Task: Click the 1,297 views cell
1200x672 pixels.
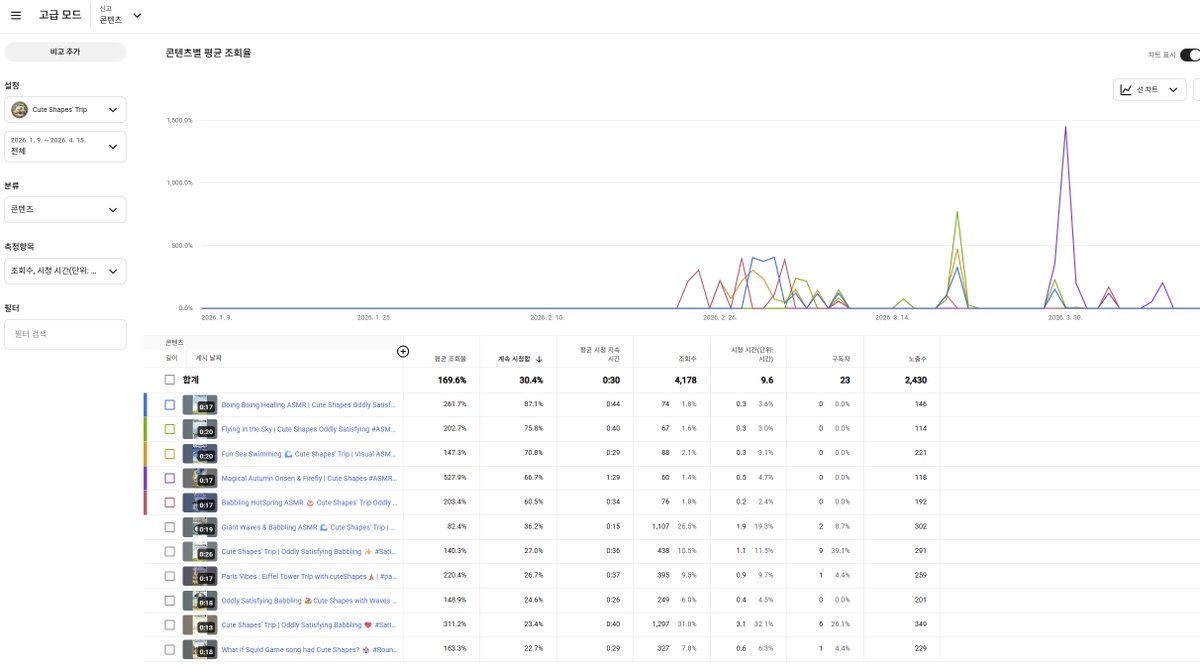Action: pyautogui.click(x=659, y=625)
